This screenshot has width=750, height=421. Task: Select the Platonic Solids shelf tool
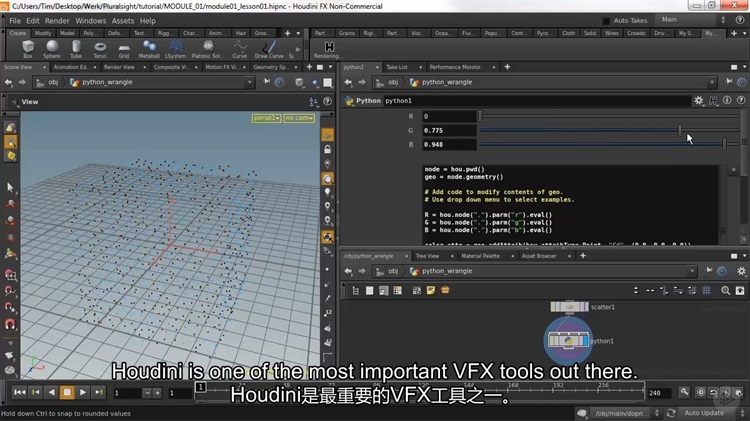coord(208,49)
